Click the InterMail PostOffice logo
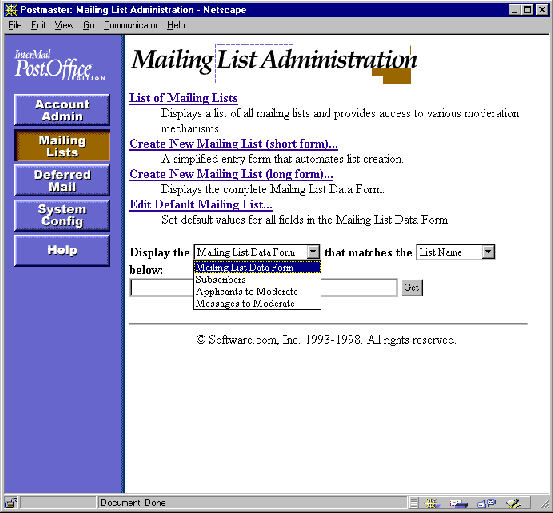This screenshot has height=513, width=553. click(59, 65)
